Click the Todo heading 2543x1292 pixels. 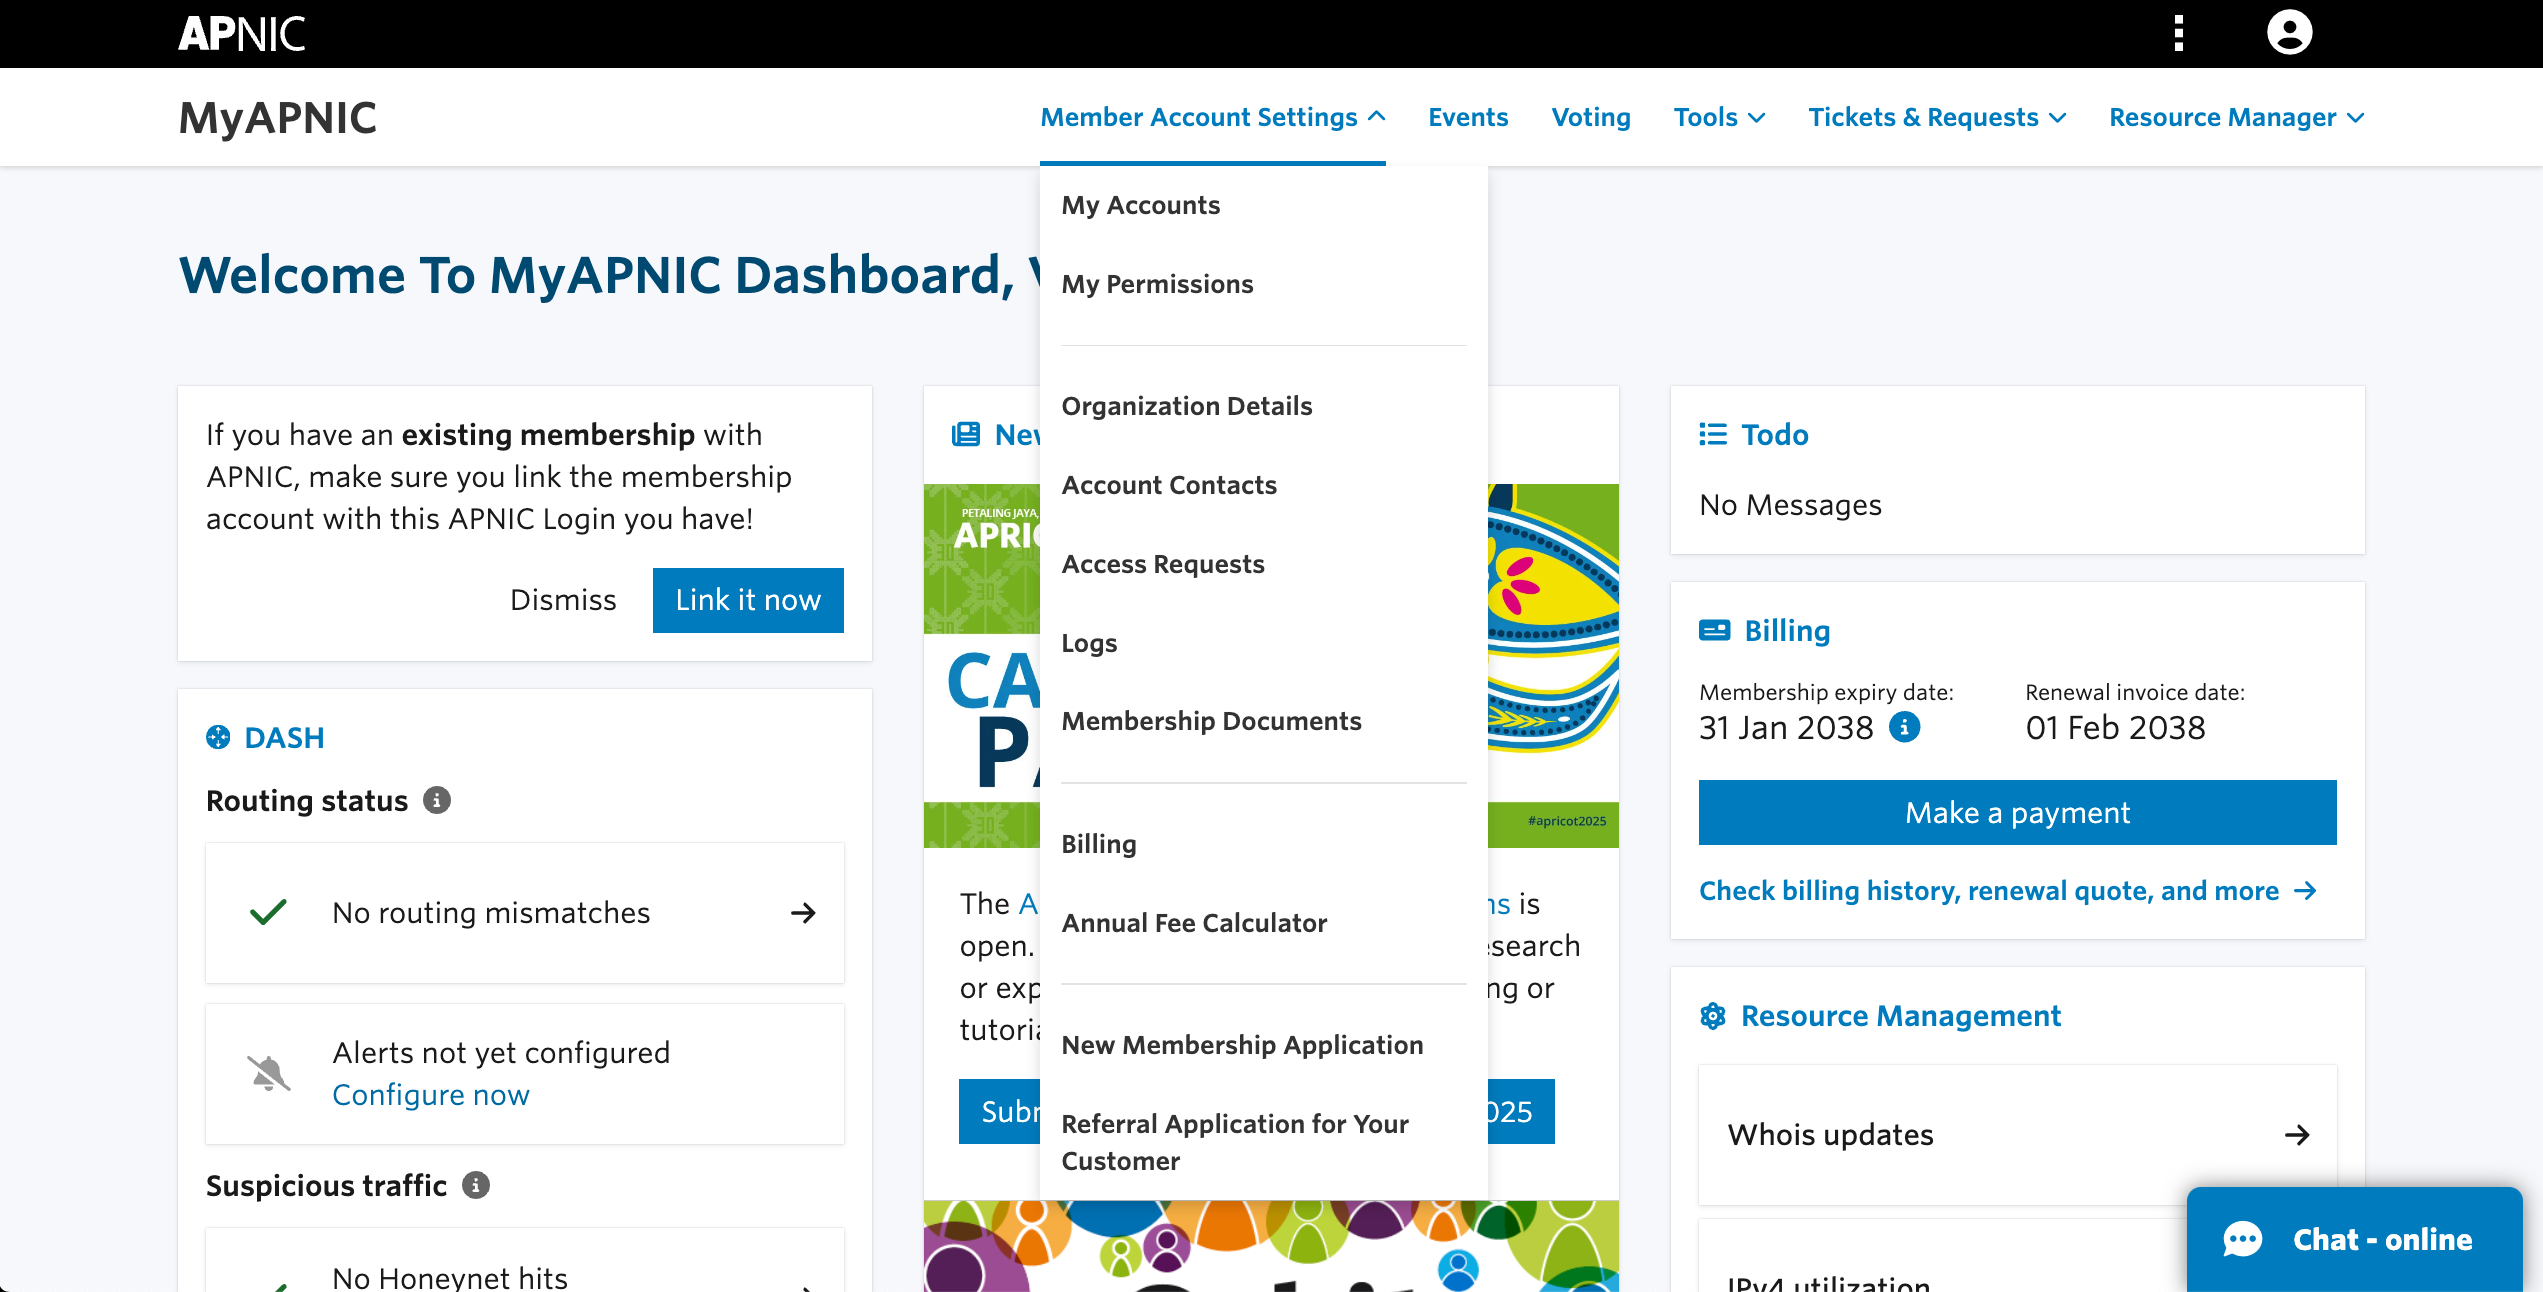point(1775,435)
